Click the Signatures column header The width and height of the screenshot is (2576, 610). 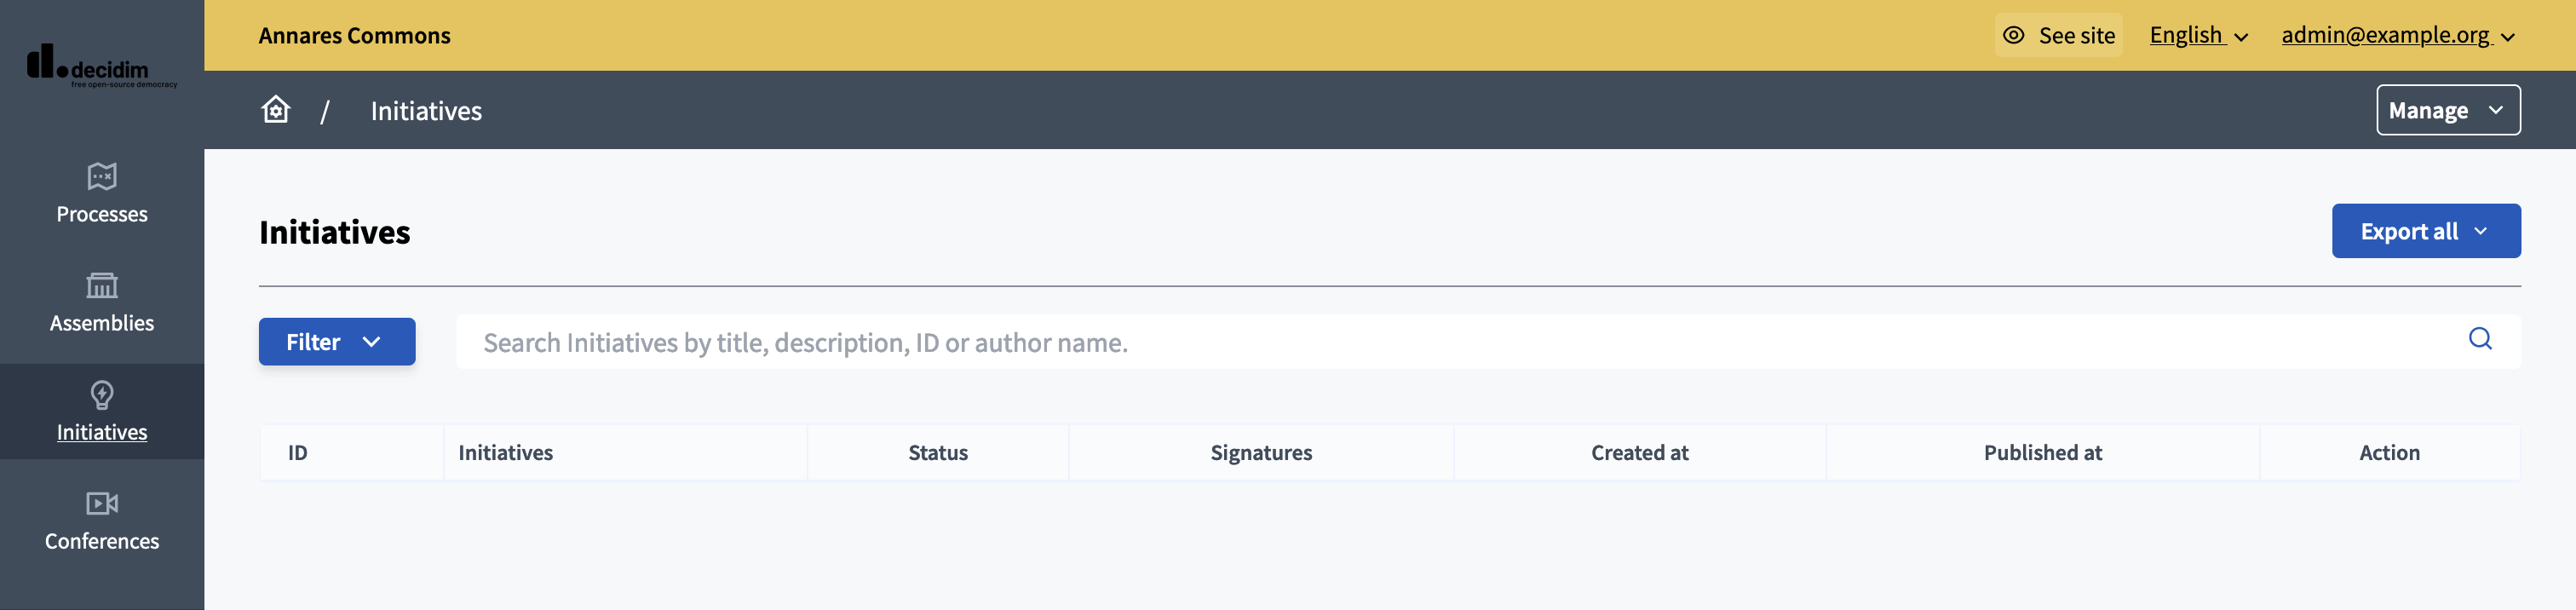1260,453
